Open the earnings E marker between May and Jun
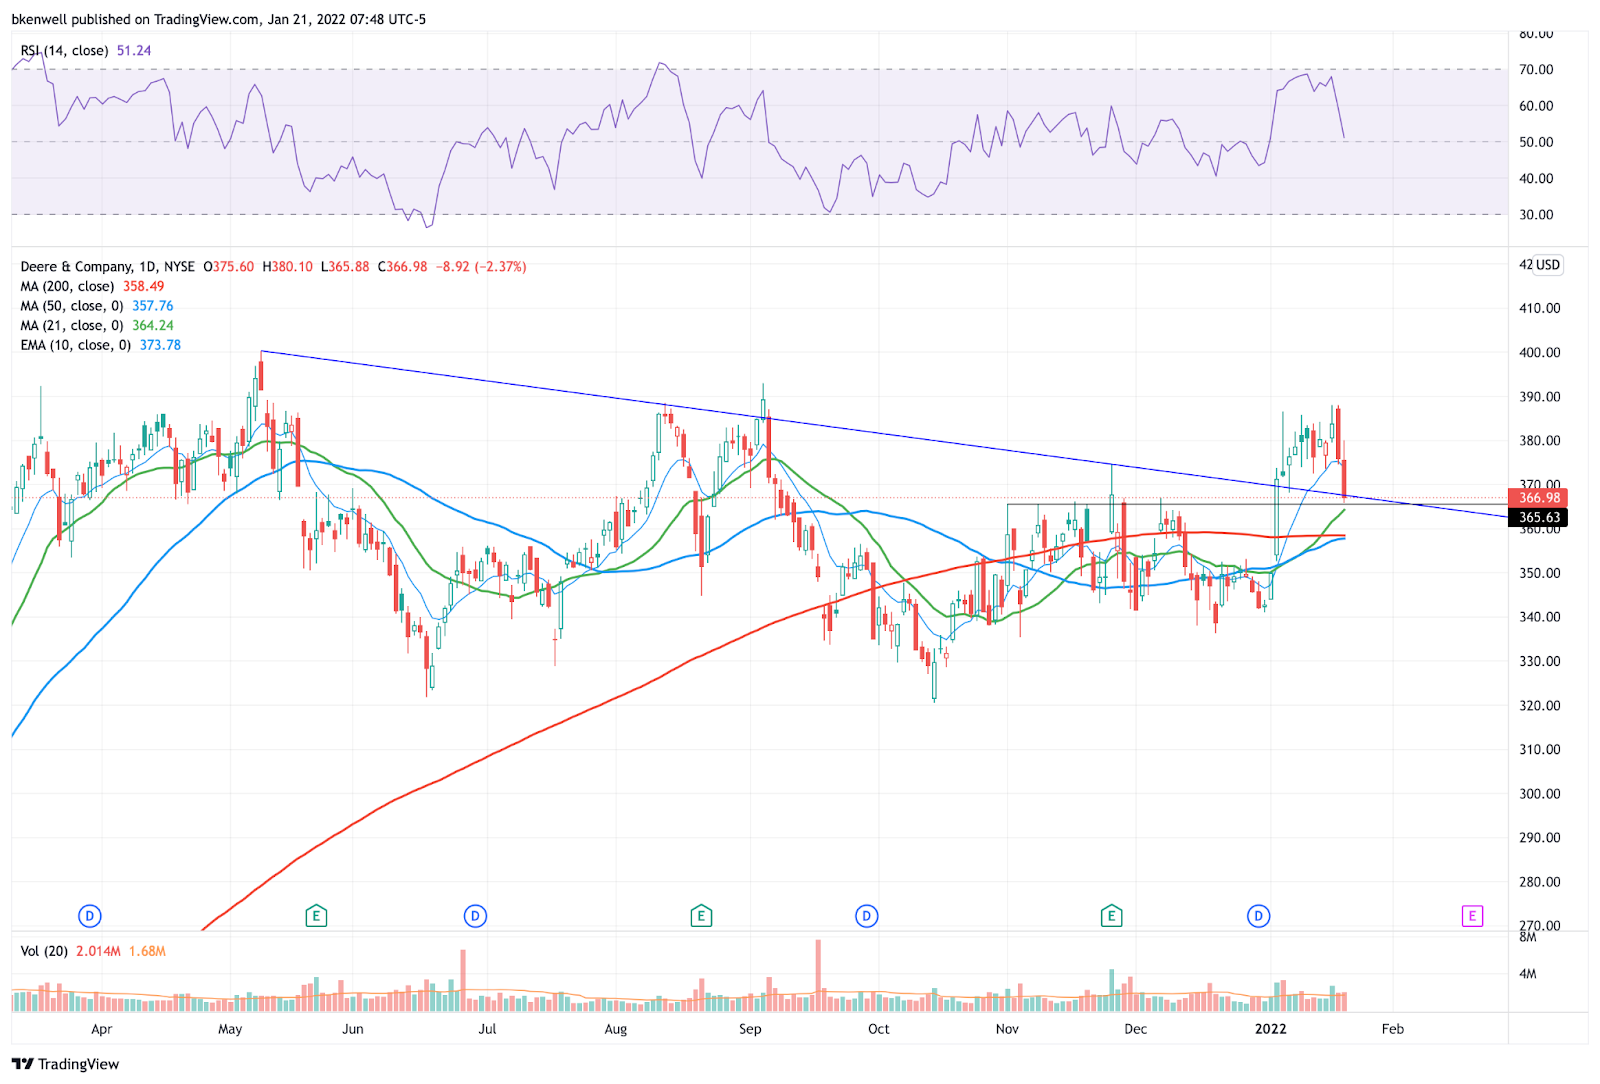This screenshot has width=1600, height=1084. click(x=316, y=916)
